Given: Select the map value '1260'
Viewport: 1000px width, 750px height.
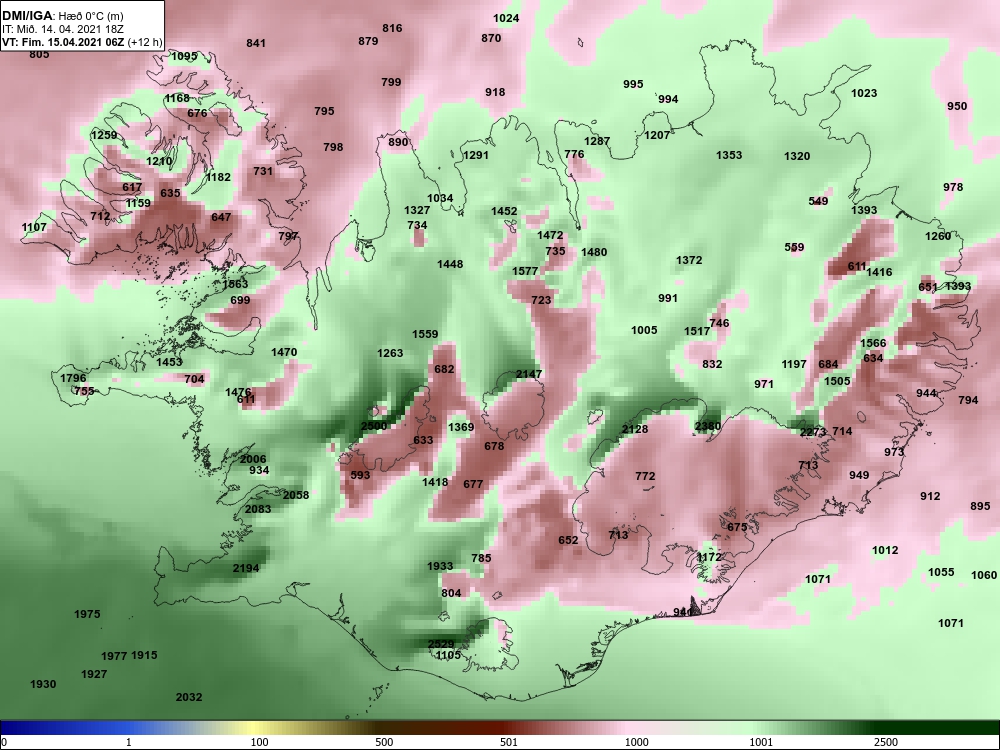Looking at the screenshot, I should tap(938, 237).
